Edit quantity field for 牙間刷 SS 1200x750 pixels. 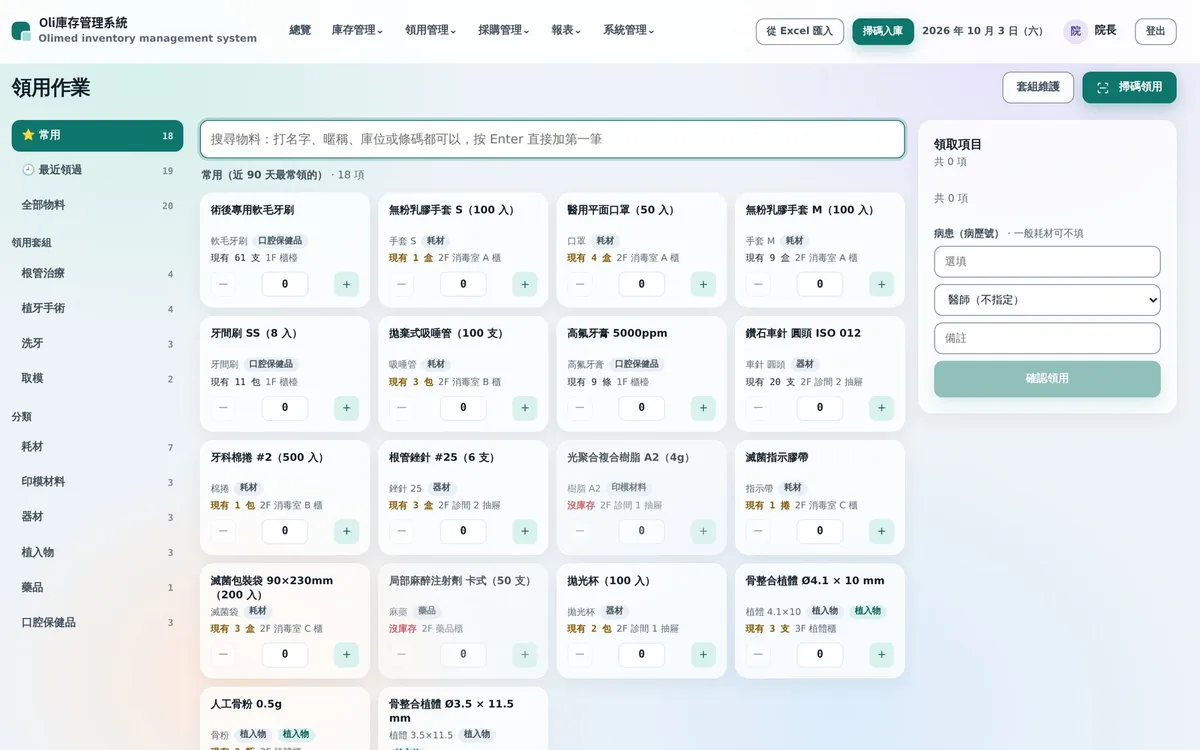[285, 408]
